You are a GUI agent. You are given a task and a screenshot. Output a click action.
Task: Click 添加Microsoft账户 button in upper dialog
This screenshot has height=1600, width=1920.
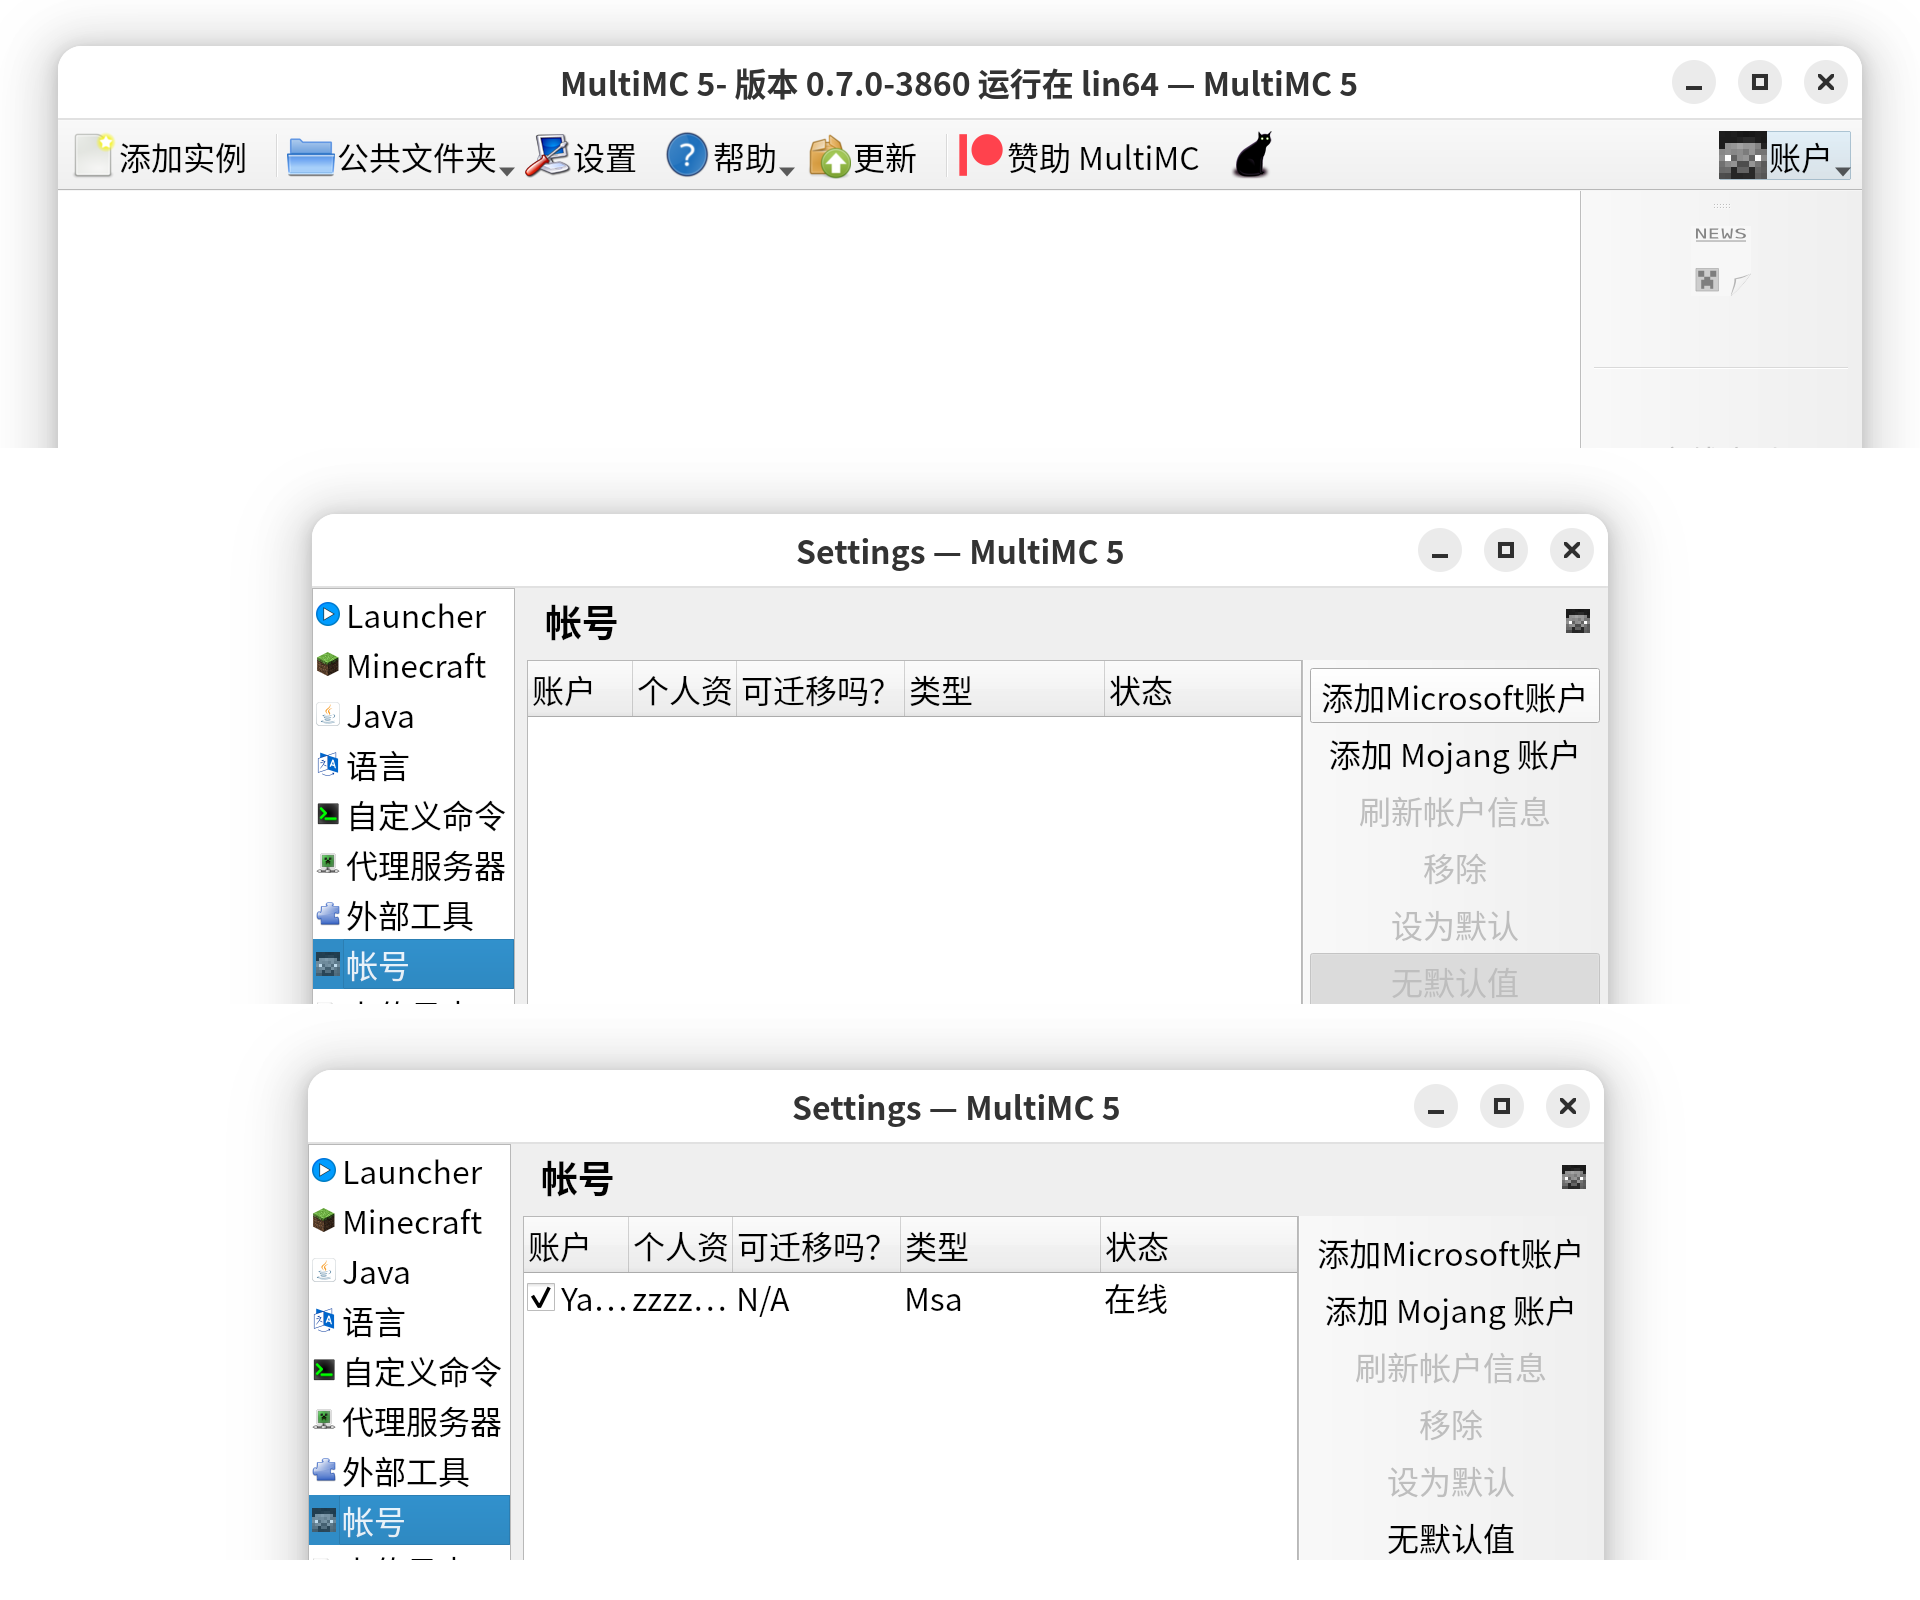[x=1454, y=697]
